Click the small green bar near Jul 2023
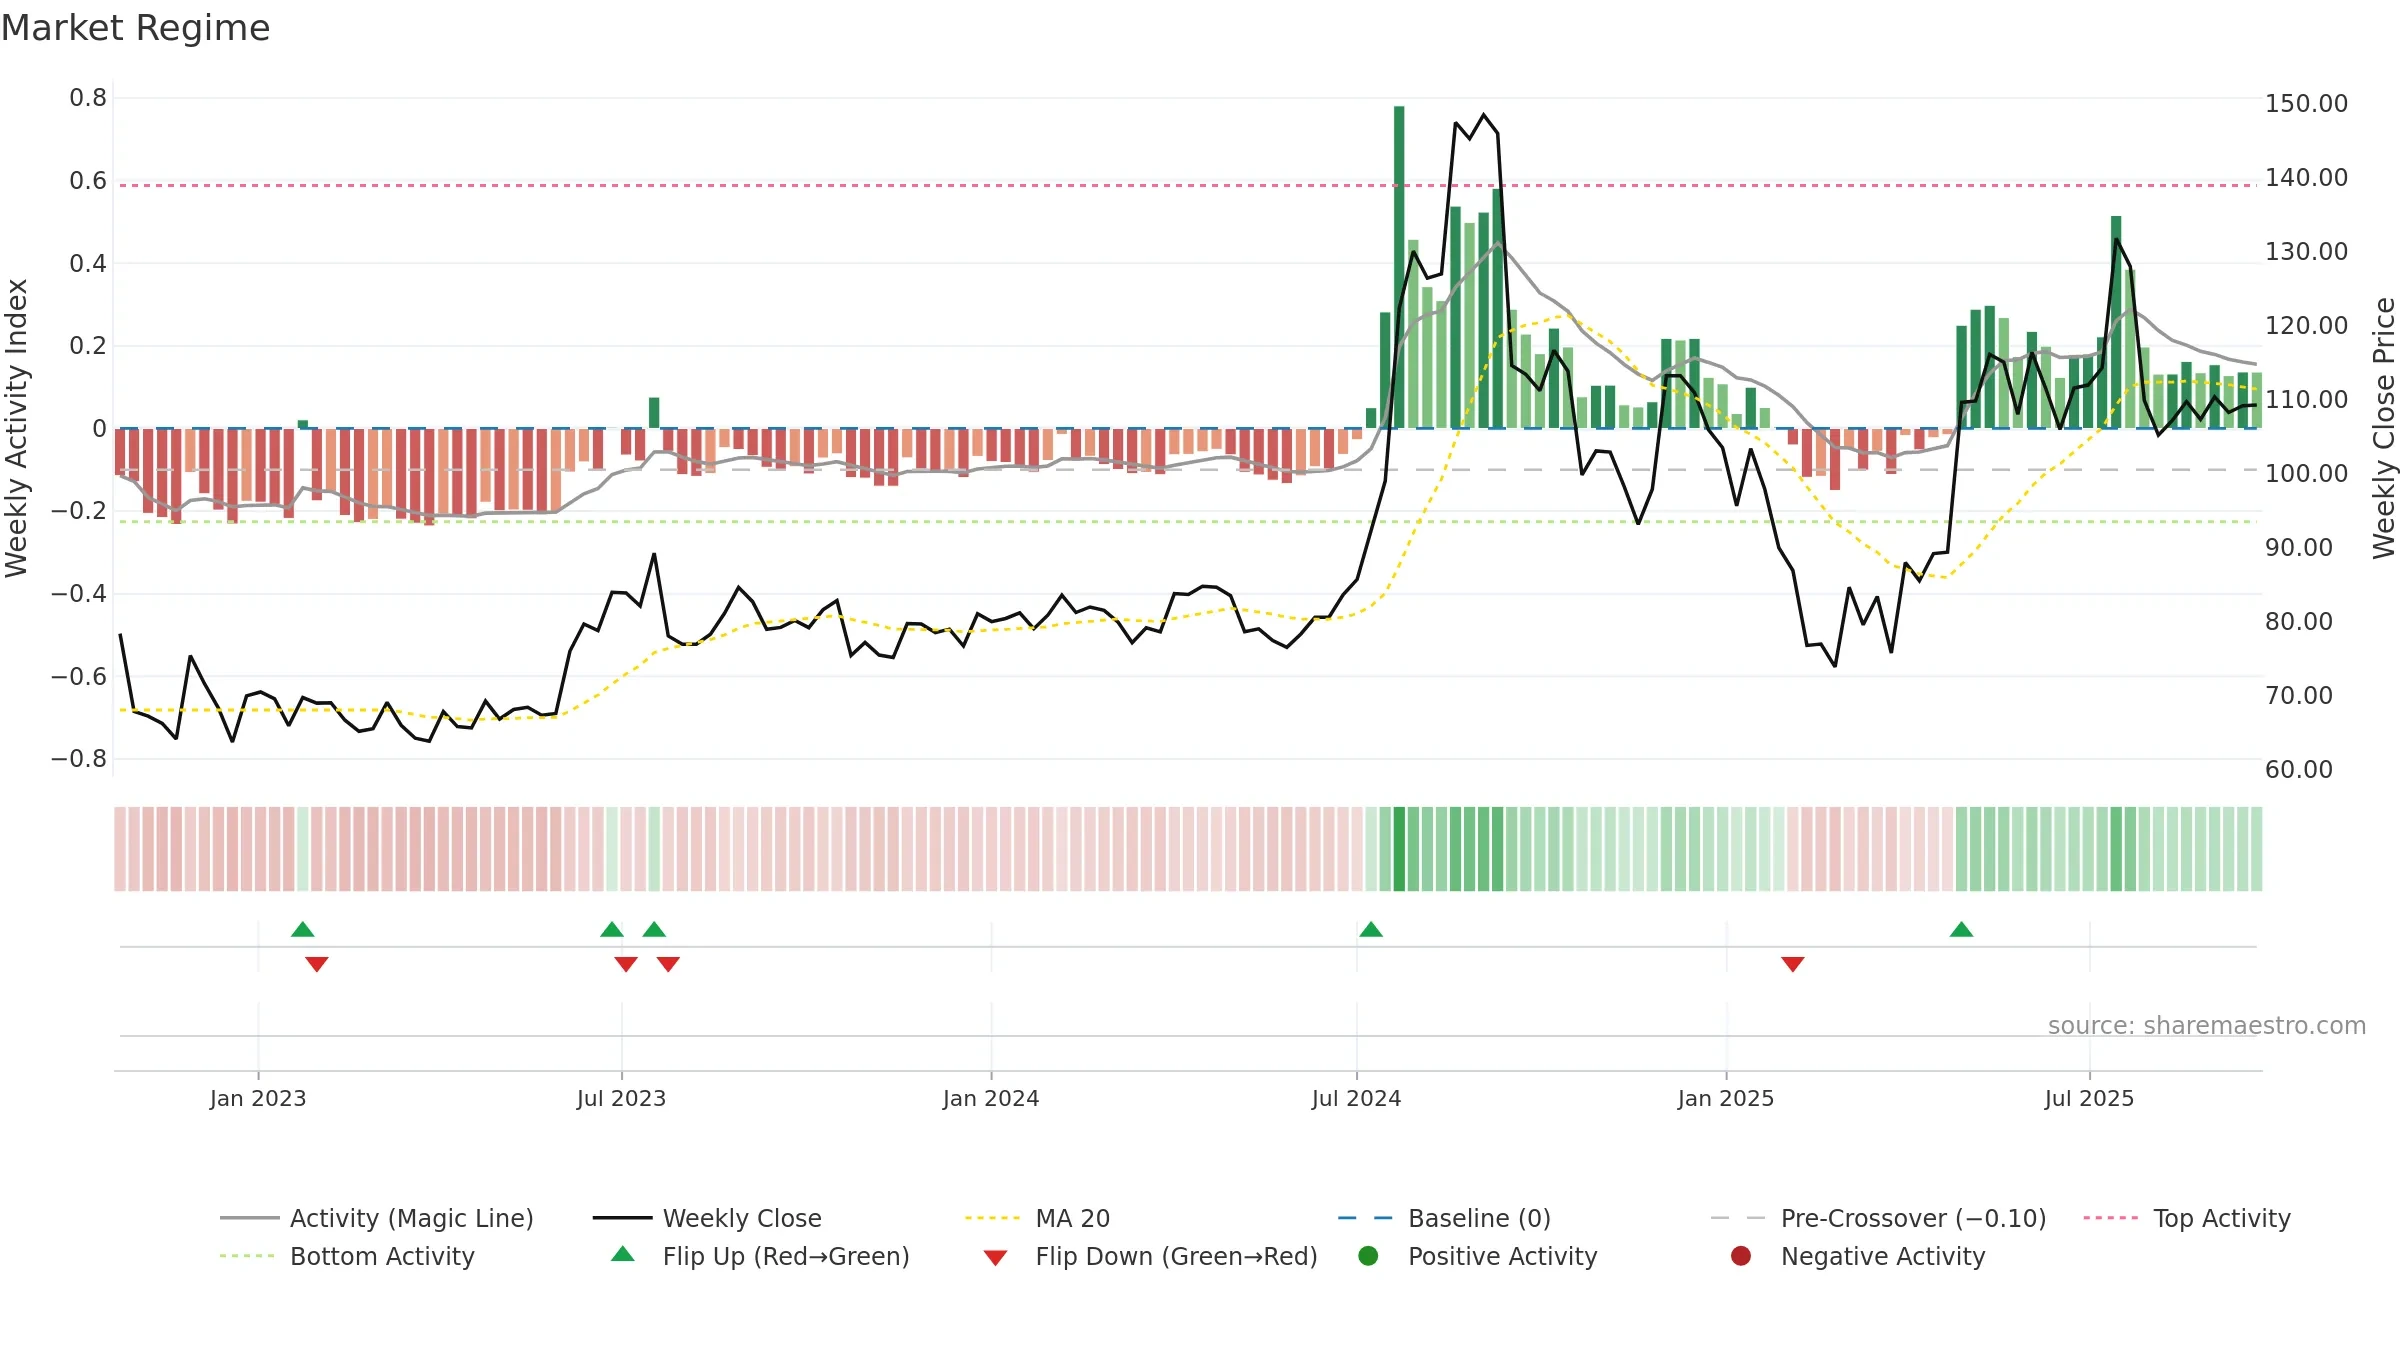Viewport: 2400px width, 1350px height. pyautogui.click(x=654, y=413)
